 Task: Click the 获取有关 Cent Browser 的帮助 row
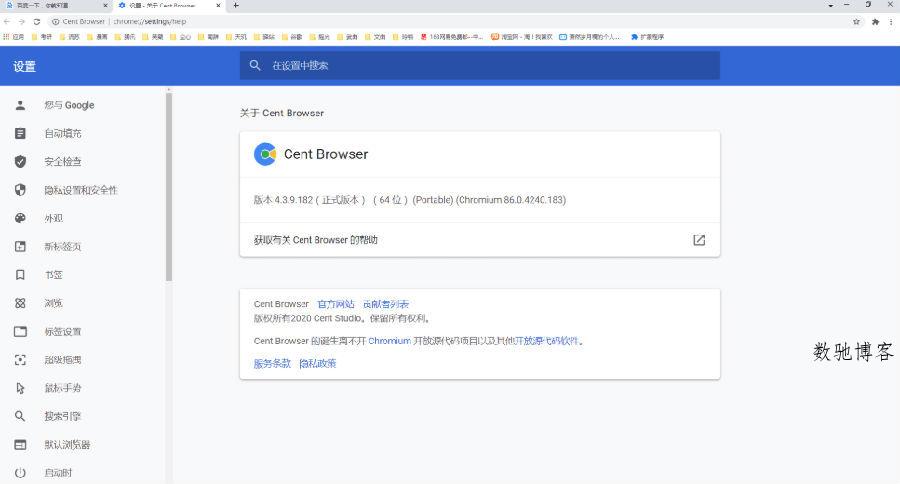click(480, 240)
